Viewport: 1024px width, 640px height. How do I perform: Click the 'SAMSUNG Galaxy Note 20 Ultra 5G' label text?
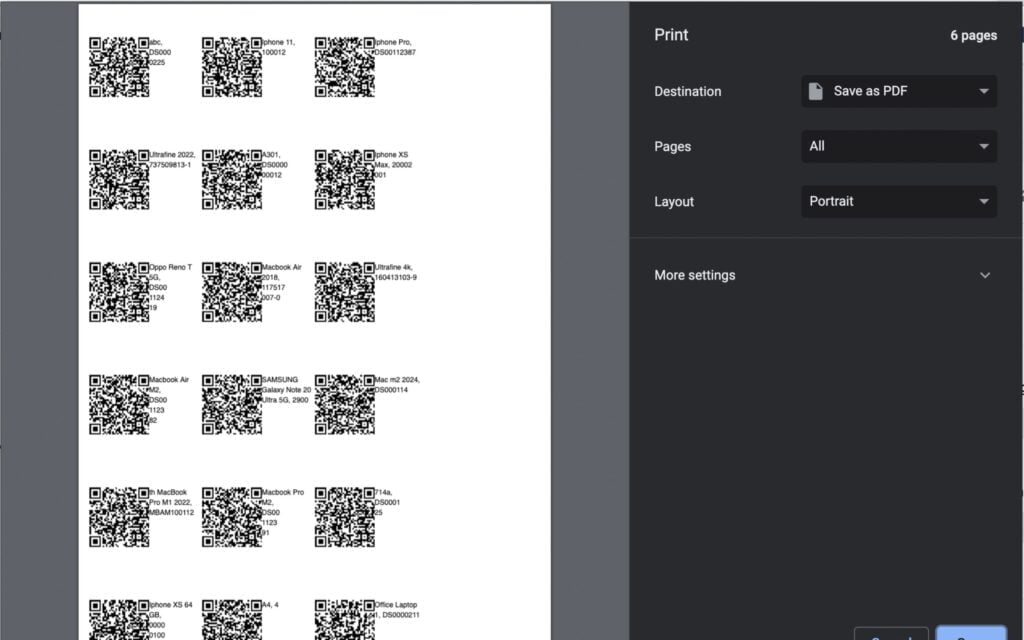point(287,389)
